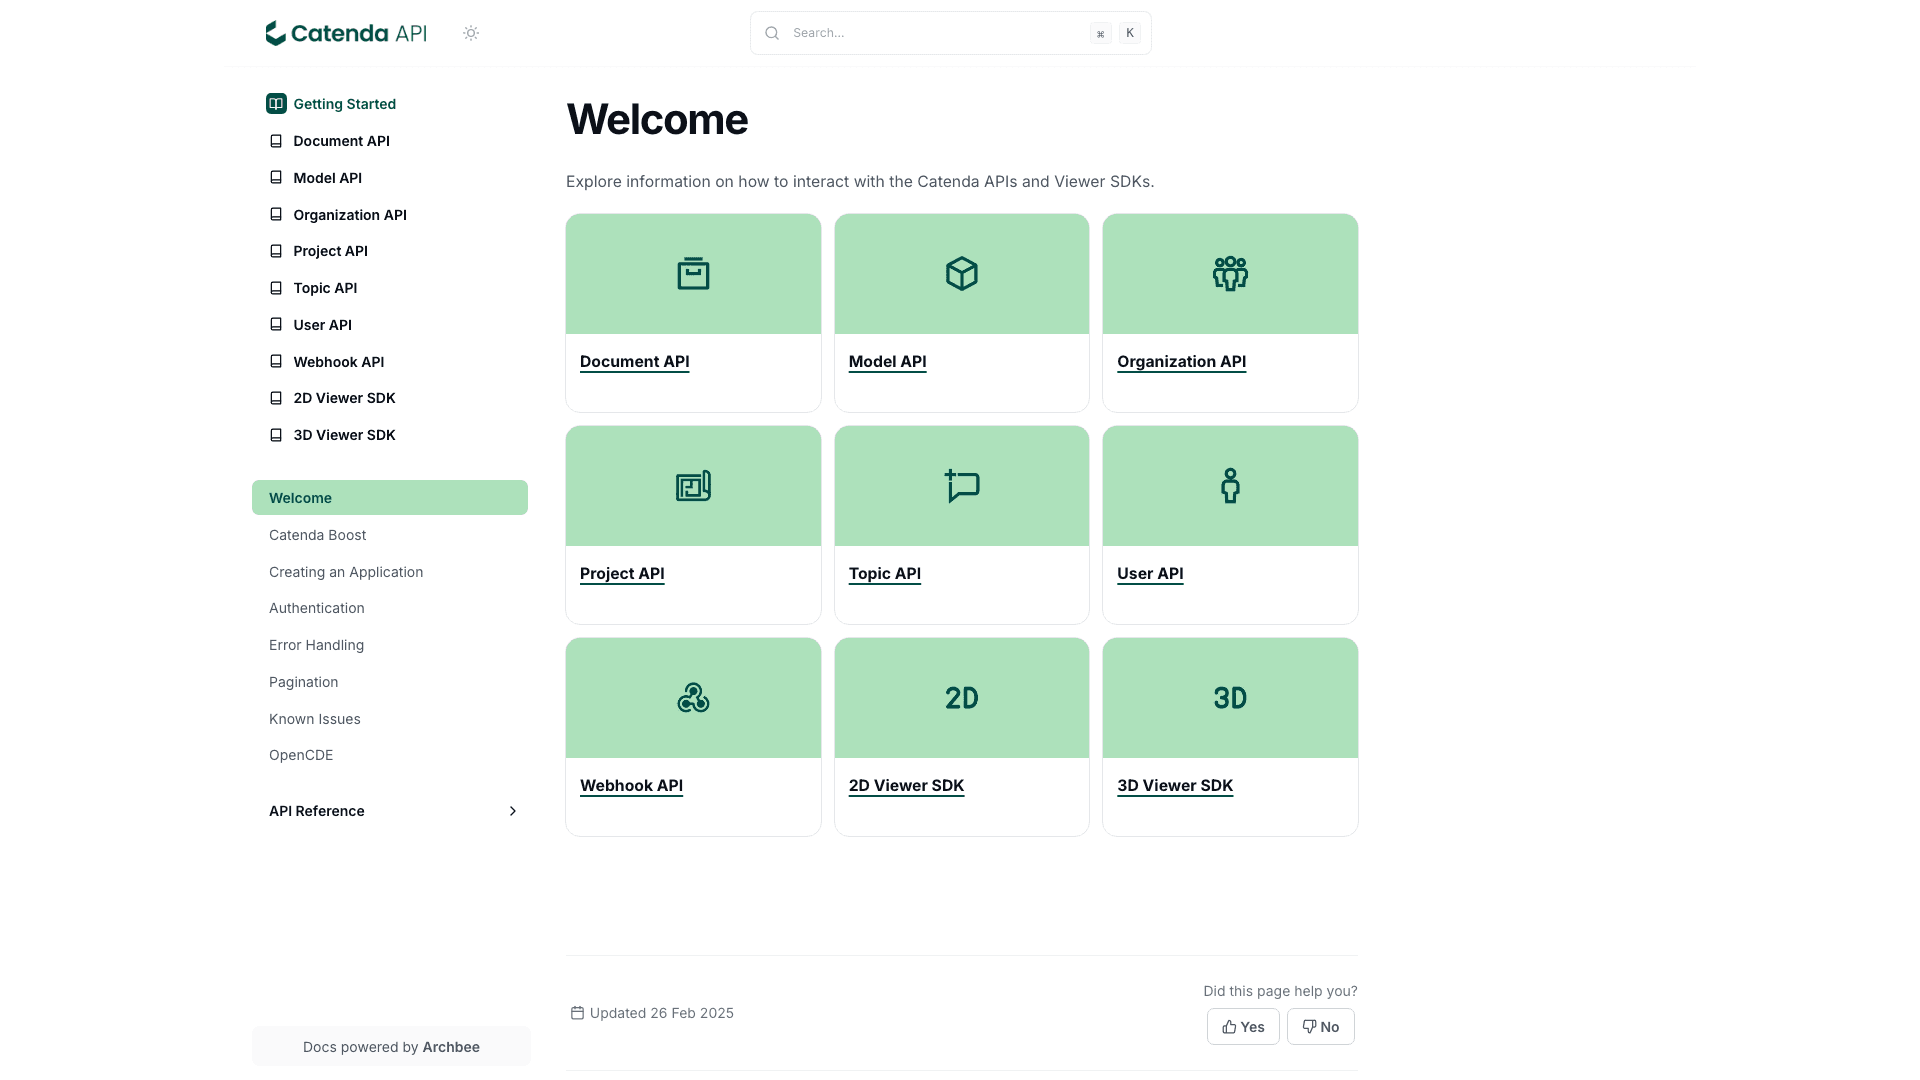Select the Model API cube icon
The height and width of the screenshot is (1080, 1920).
(x=961, y=273)
